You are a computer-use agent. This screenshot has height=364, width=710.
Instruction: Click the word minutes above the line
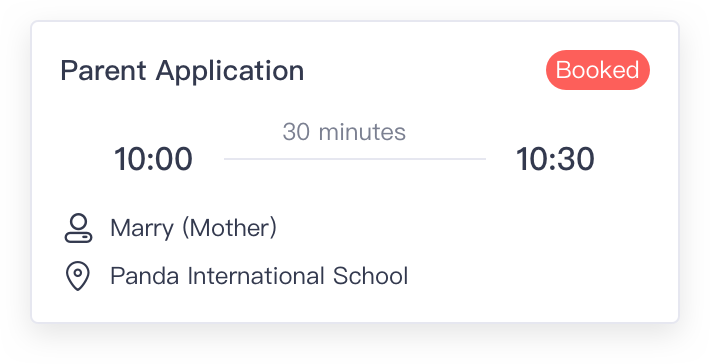point(362,132)
